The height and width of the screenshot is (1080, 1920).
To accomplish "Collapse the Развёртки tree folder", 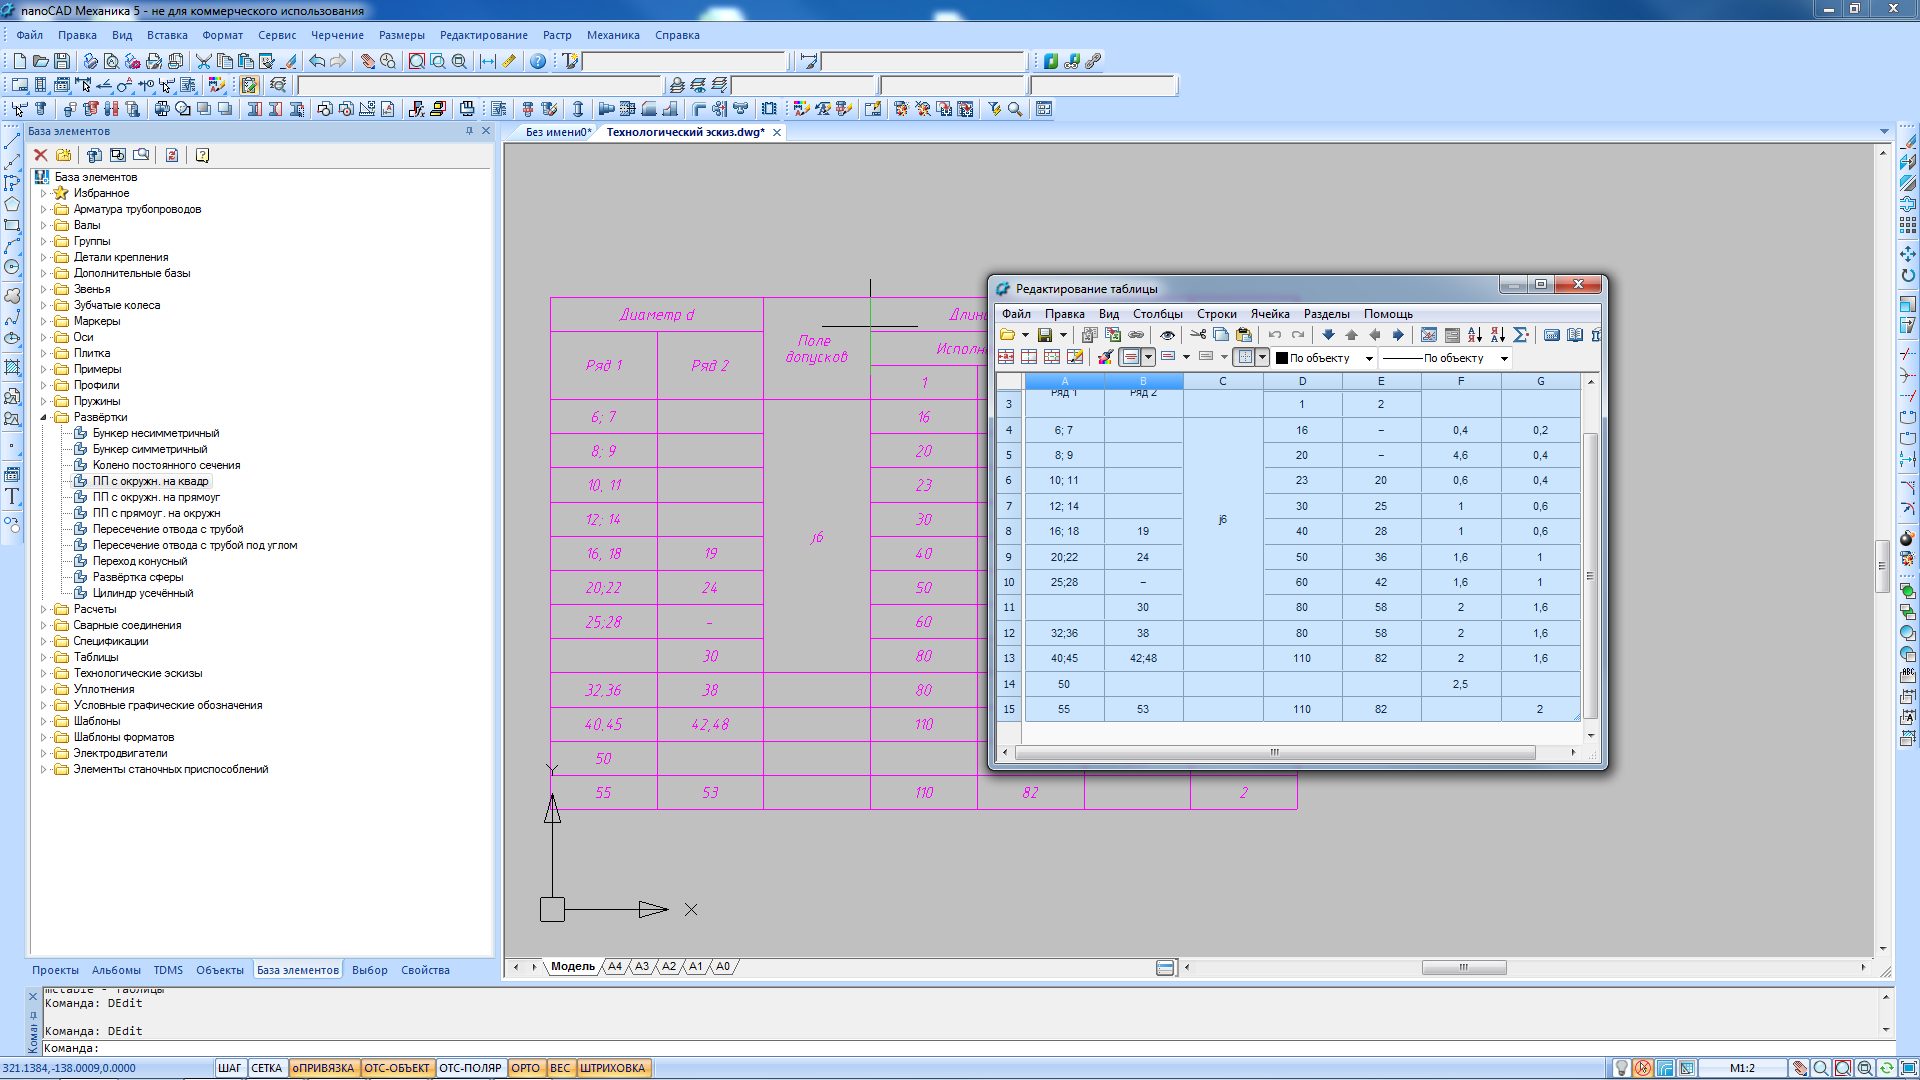I will pos(43,417).
